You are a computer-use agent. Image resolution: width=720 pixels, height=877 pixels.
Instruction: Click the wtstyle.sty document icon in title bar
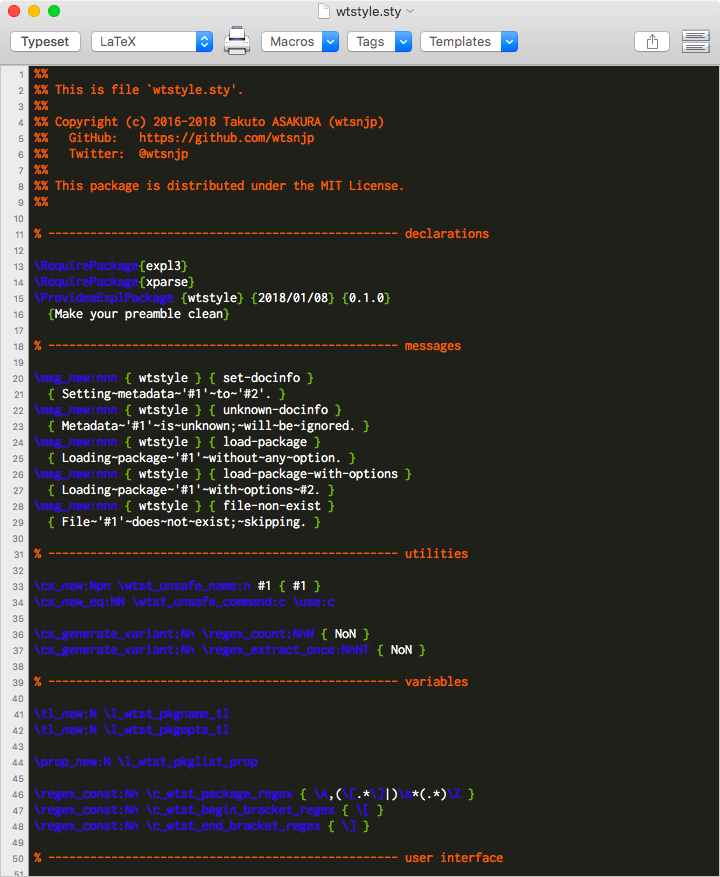(323, 11)
